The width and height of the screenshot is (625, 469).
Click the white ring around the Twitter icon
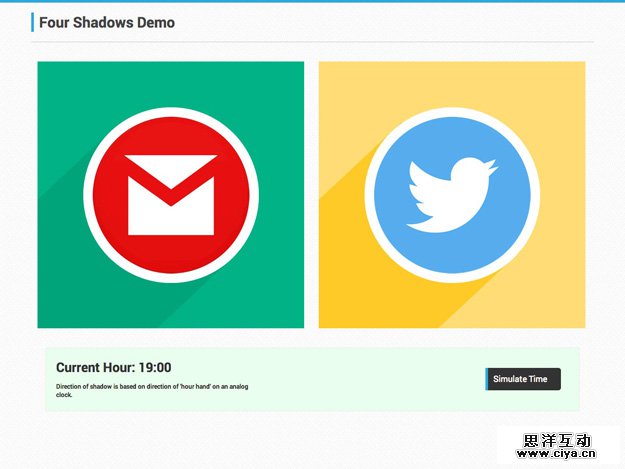tap(451, 112)
